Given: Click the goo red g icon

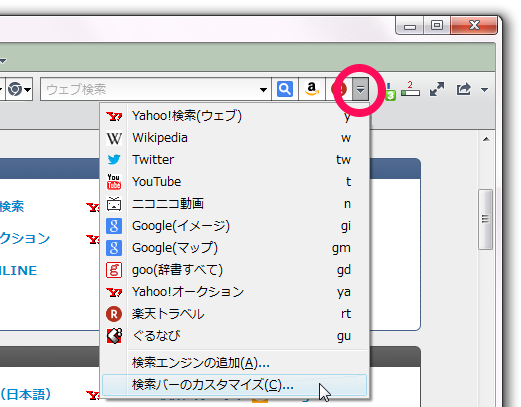Looking at the screenshot, I should [x=114, y=270].
